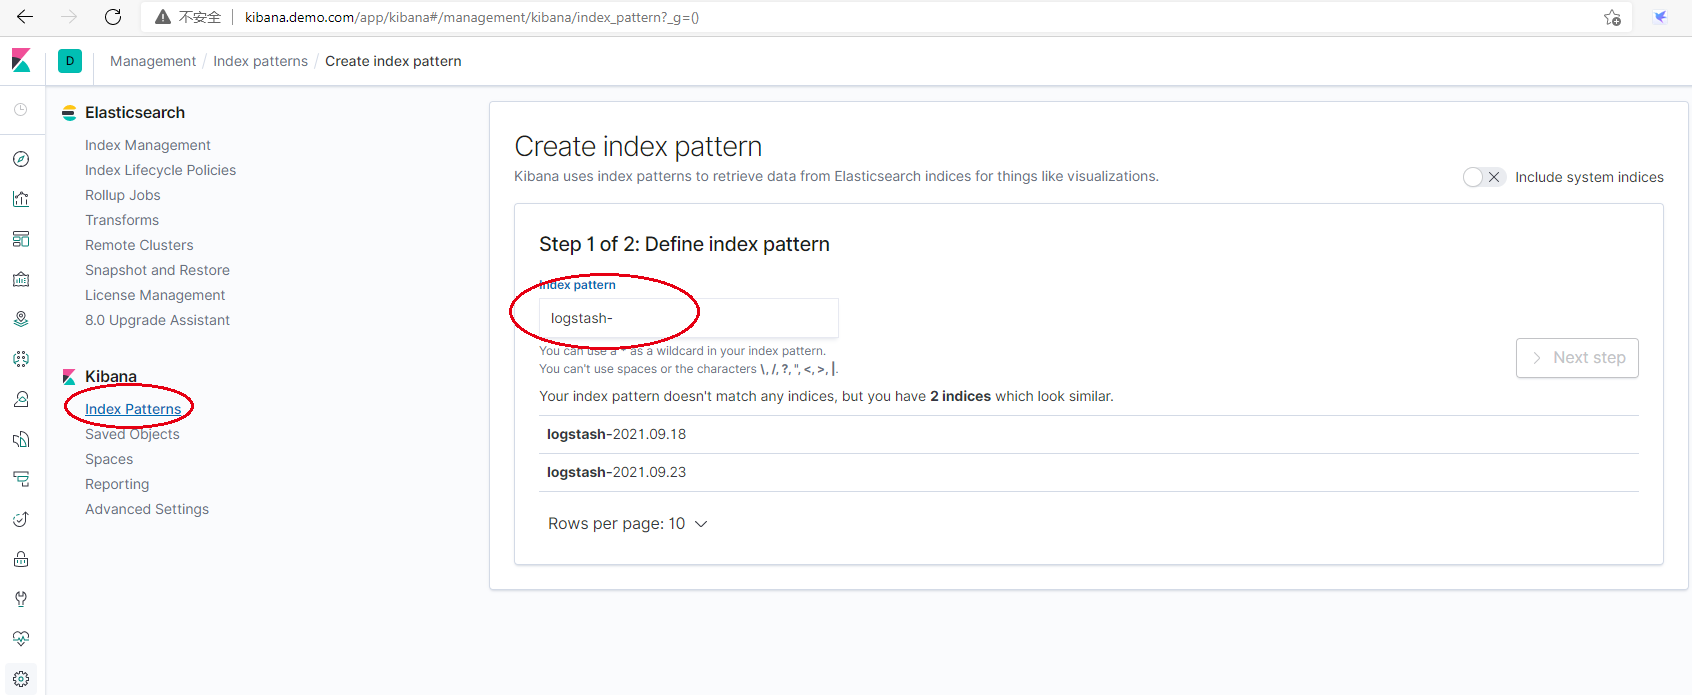Image resolution: width=1692 pixels, height=695 pixels.
Task: Open Saved Objects
Action: pyautogui.click(x=132, y=434)
